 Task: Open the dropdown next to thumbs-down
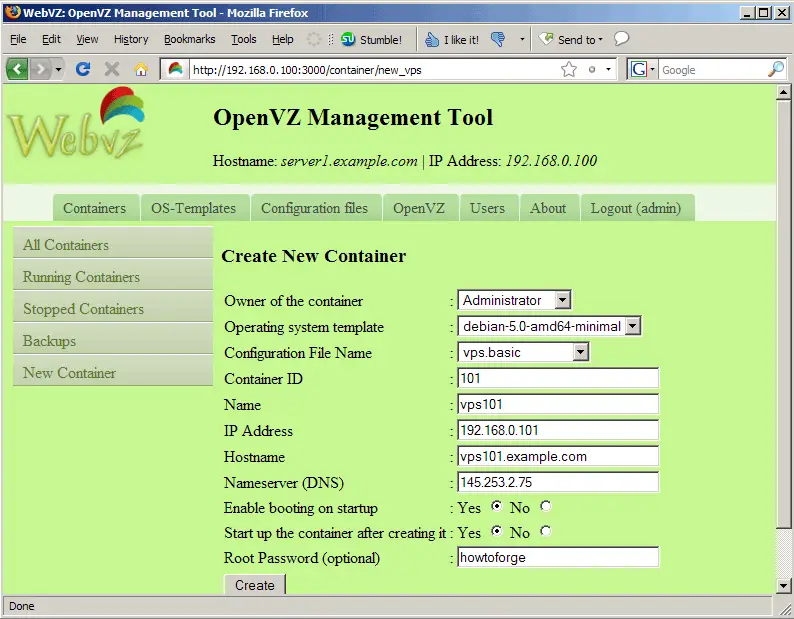click(522, 40)
